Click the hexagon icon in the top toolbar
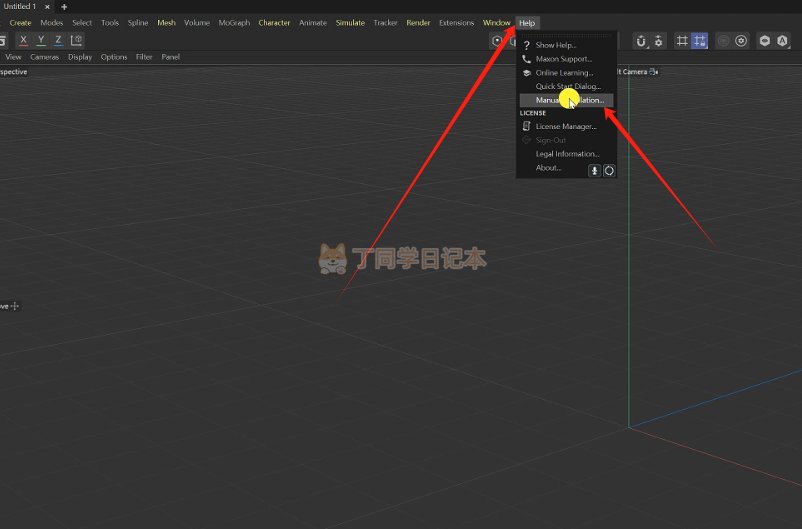 [765, 41]
